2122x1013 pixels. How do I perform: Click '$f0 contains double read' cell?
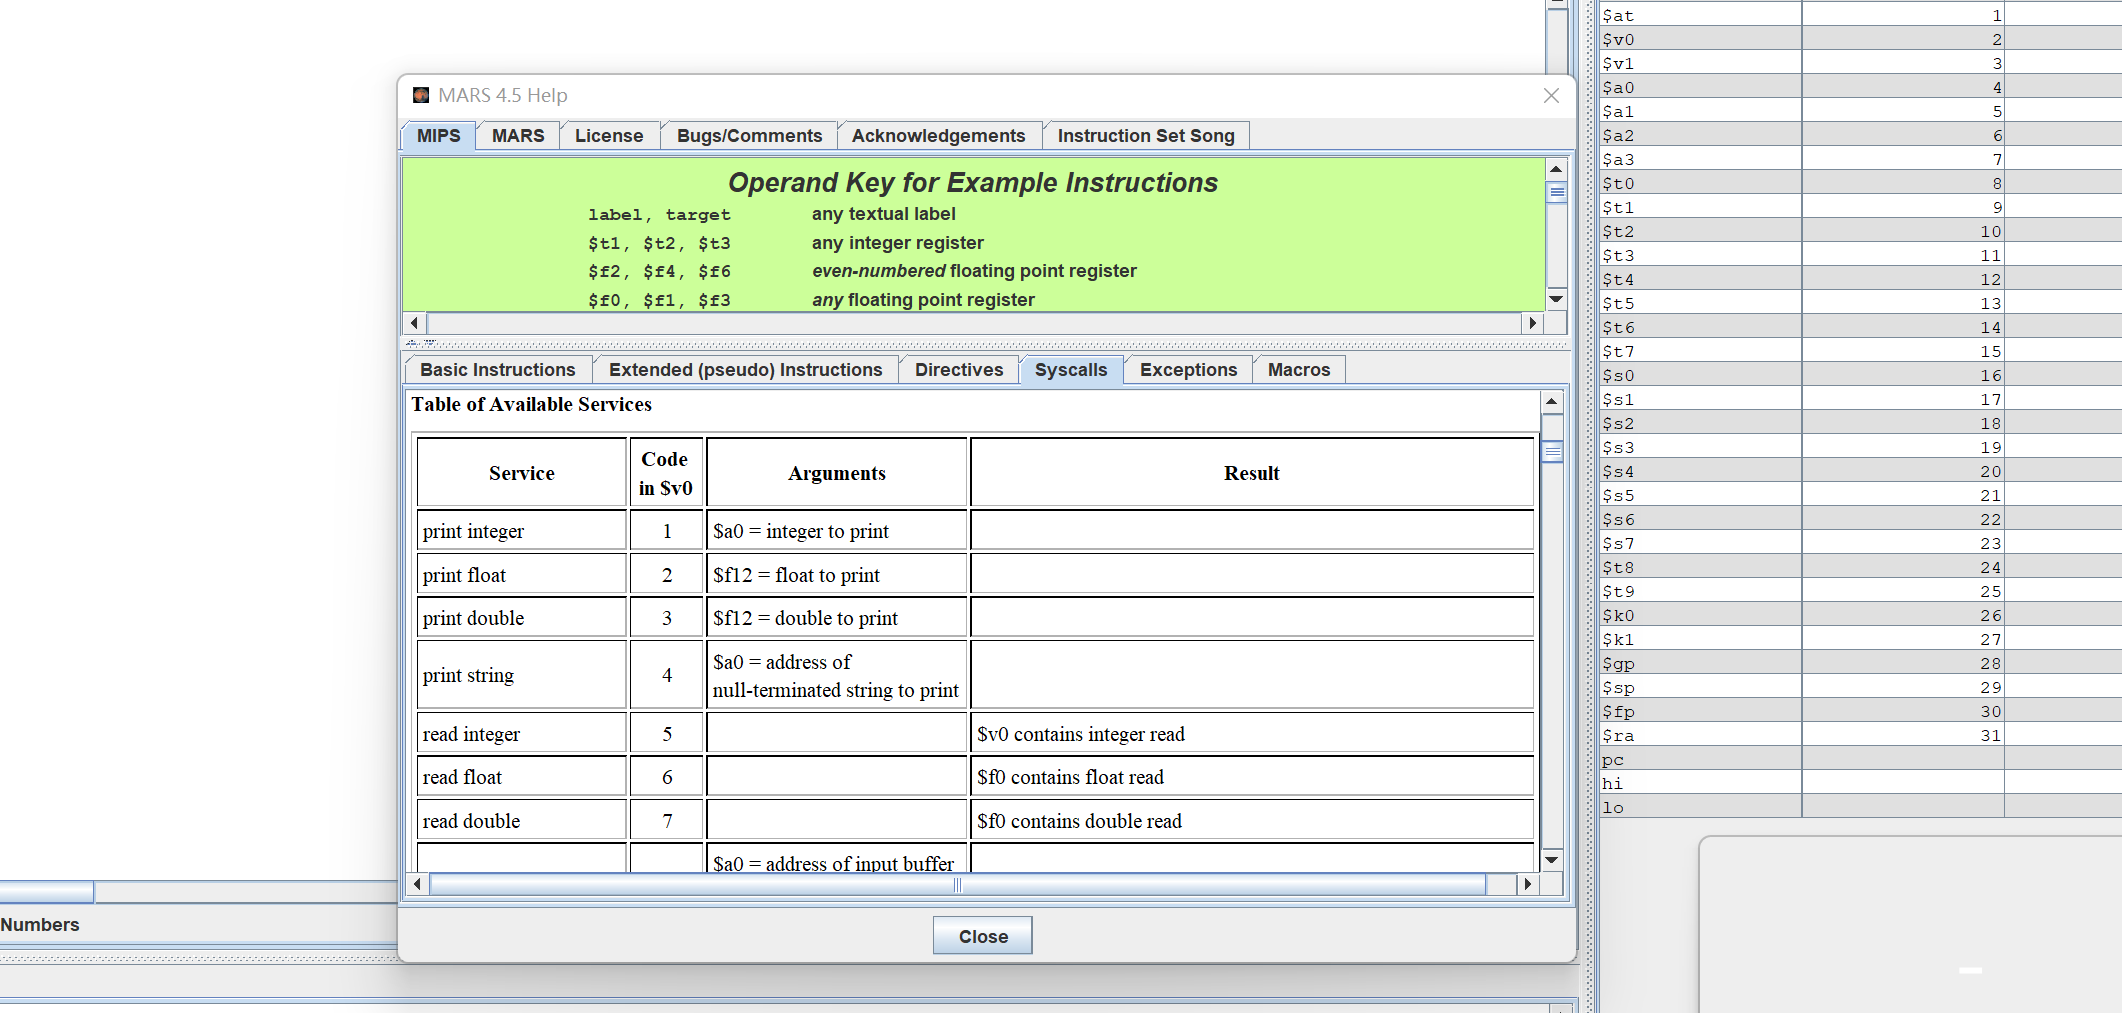pos(1252,821)
